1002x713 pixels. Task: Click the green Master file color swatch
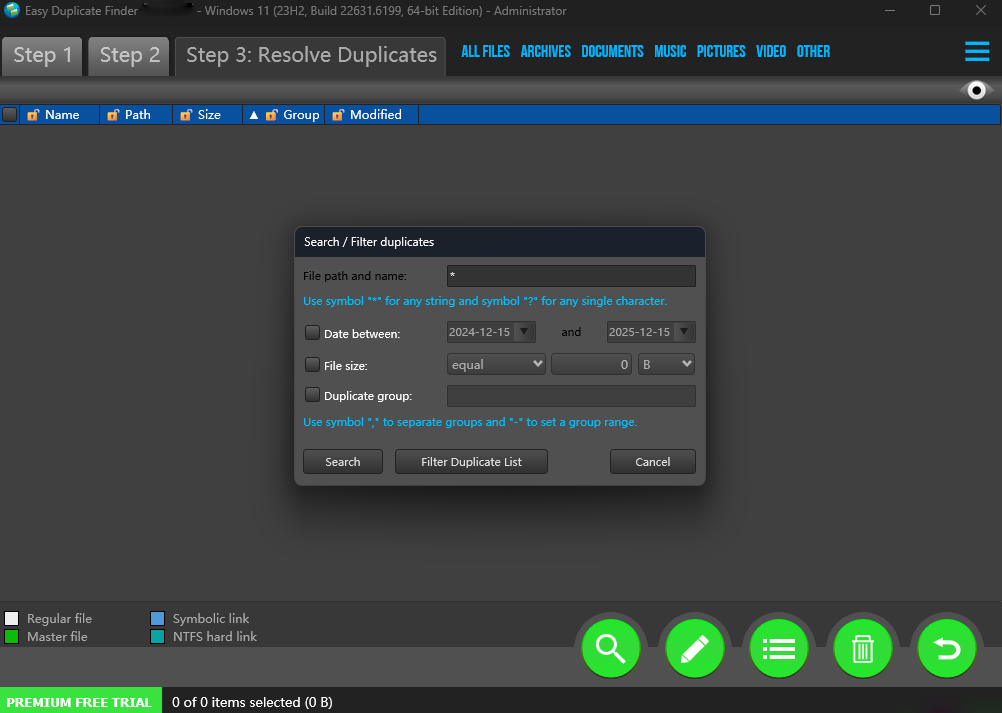pos(12,636)
